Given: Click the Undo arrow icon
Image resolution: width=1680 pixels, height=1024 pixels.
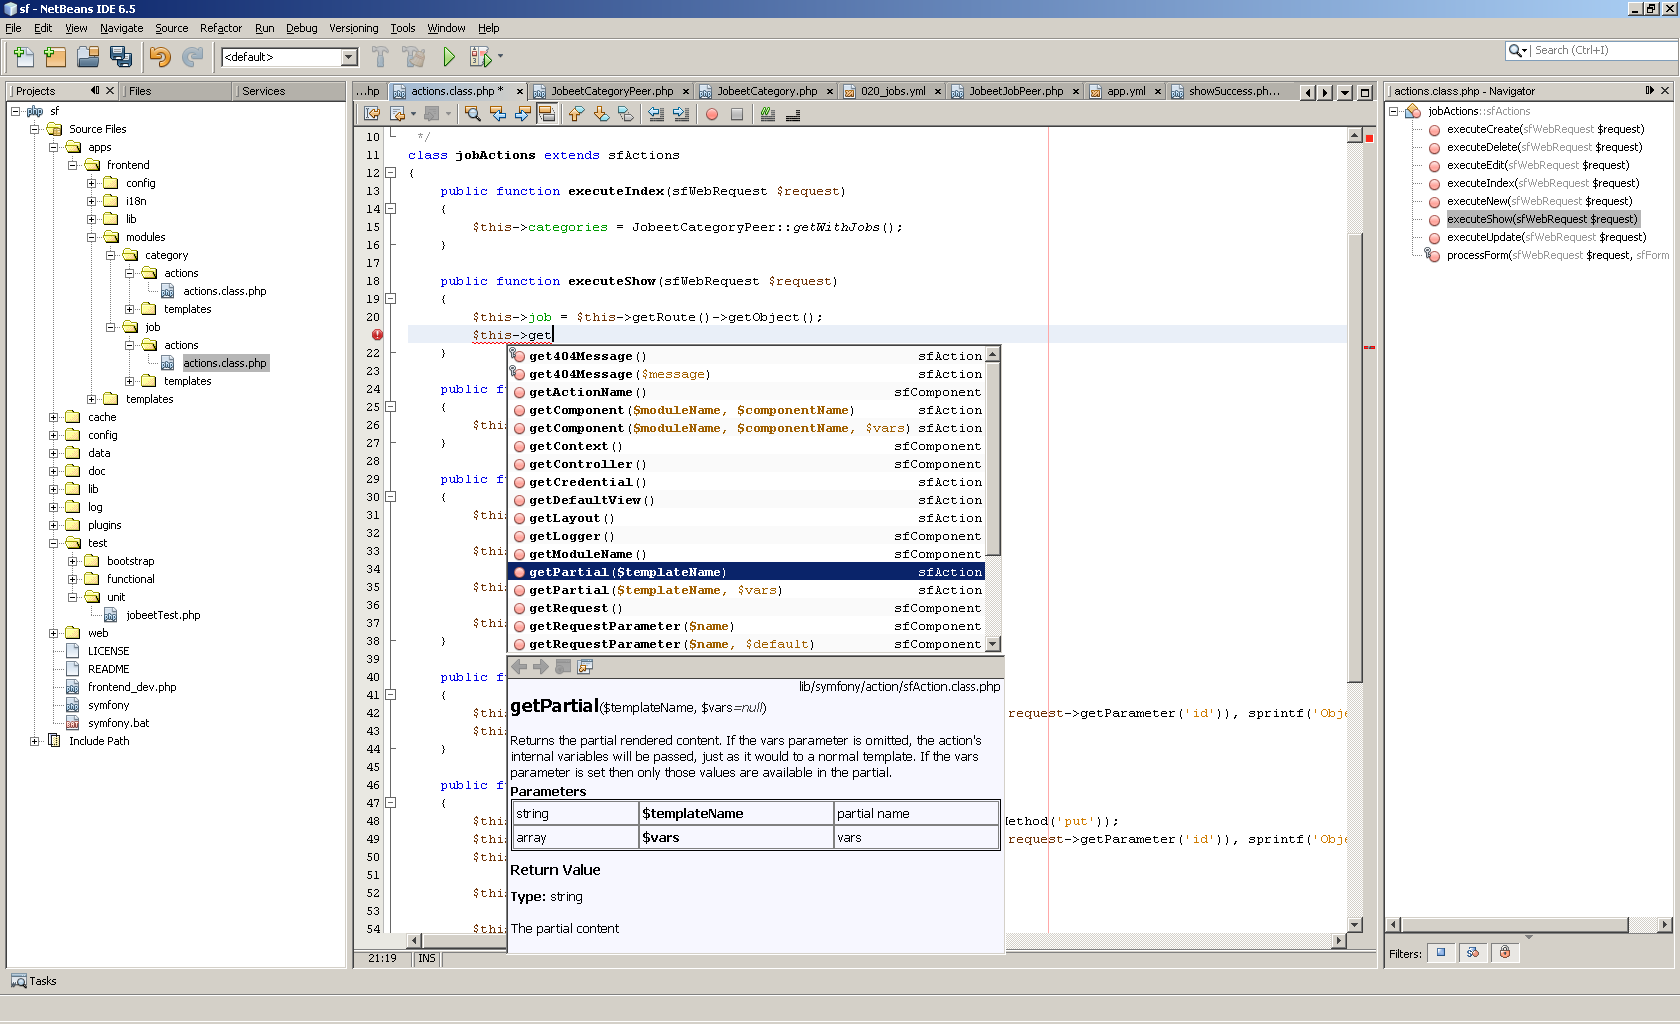Looking at the screenshot, I should point(160,57).
